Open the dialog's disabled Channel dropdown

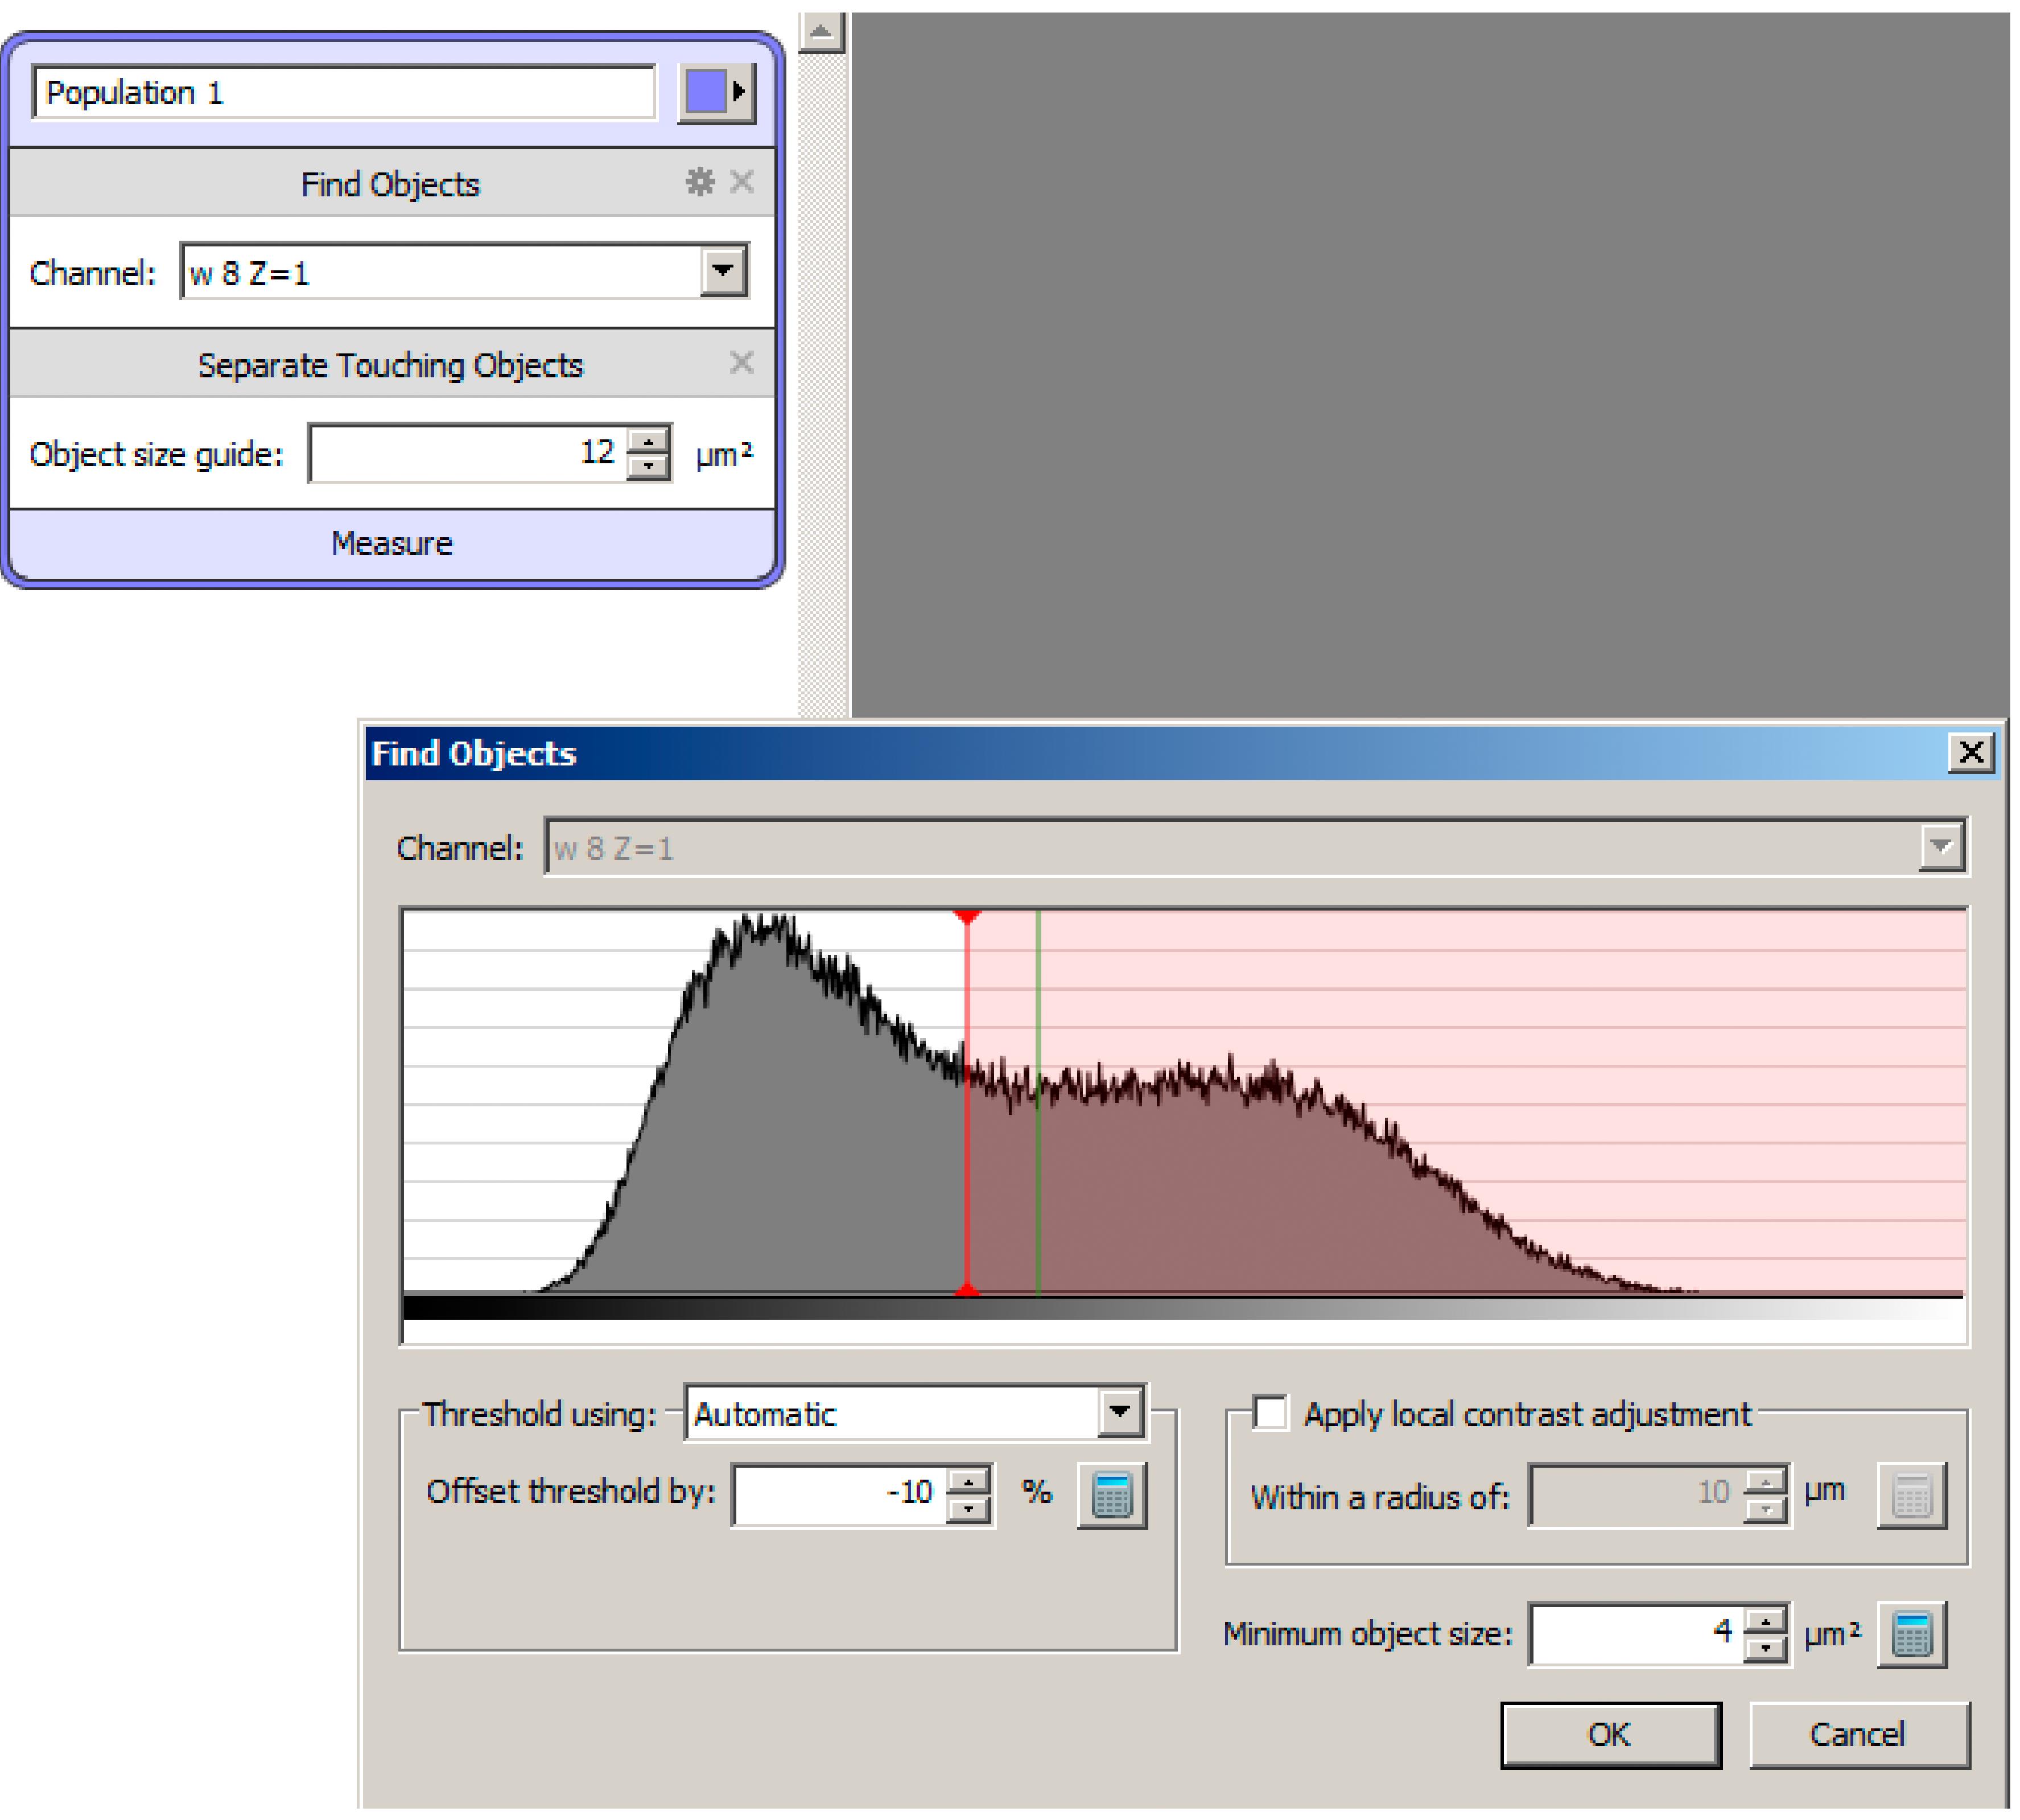[x=1941, y=847]
